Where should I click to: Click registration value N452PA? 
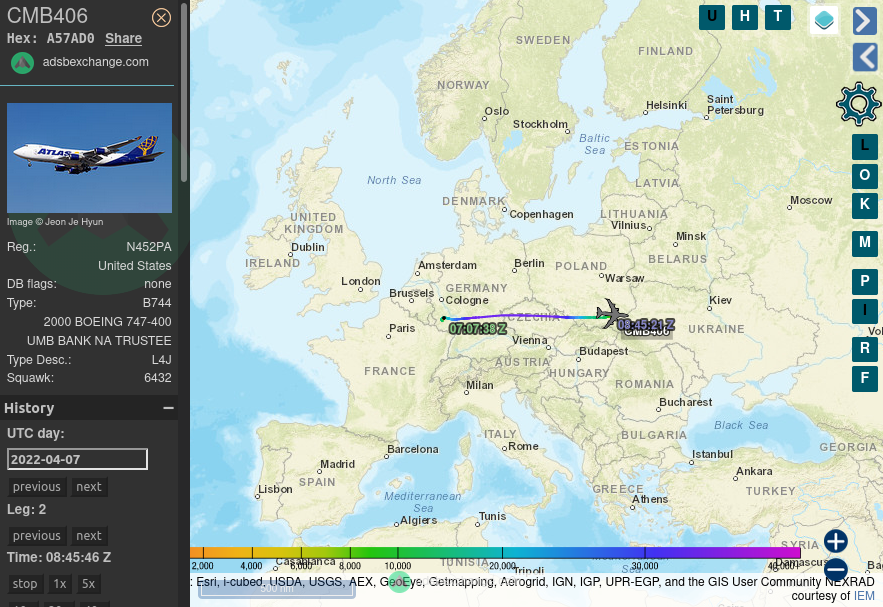(149, 247)
